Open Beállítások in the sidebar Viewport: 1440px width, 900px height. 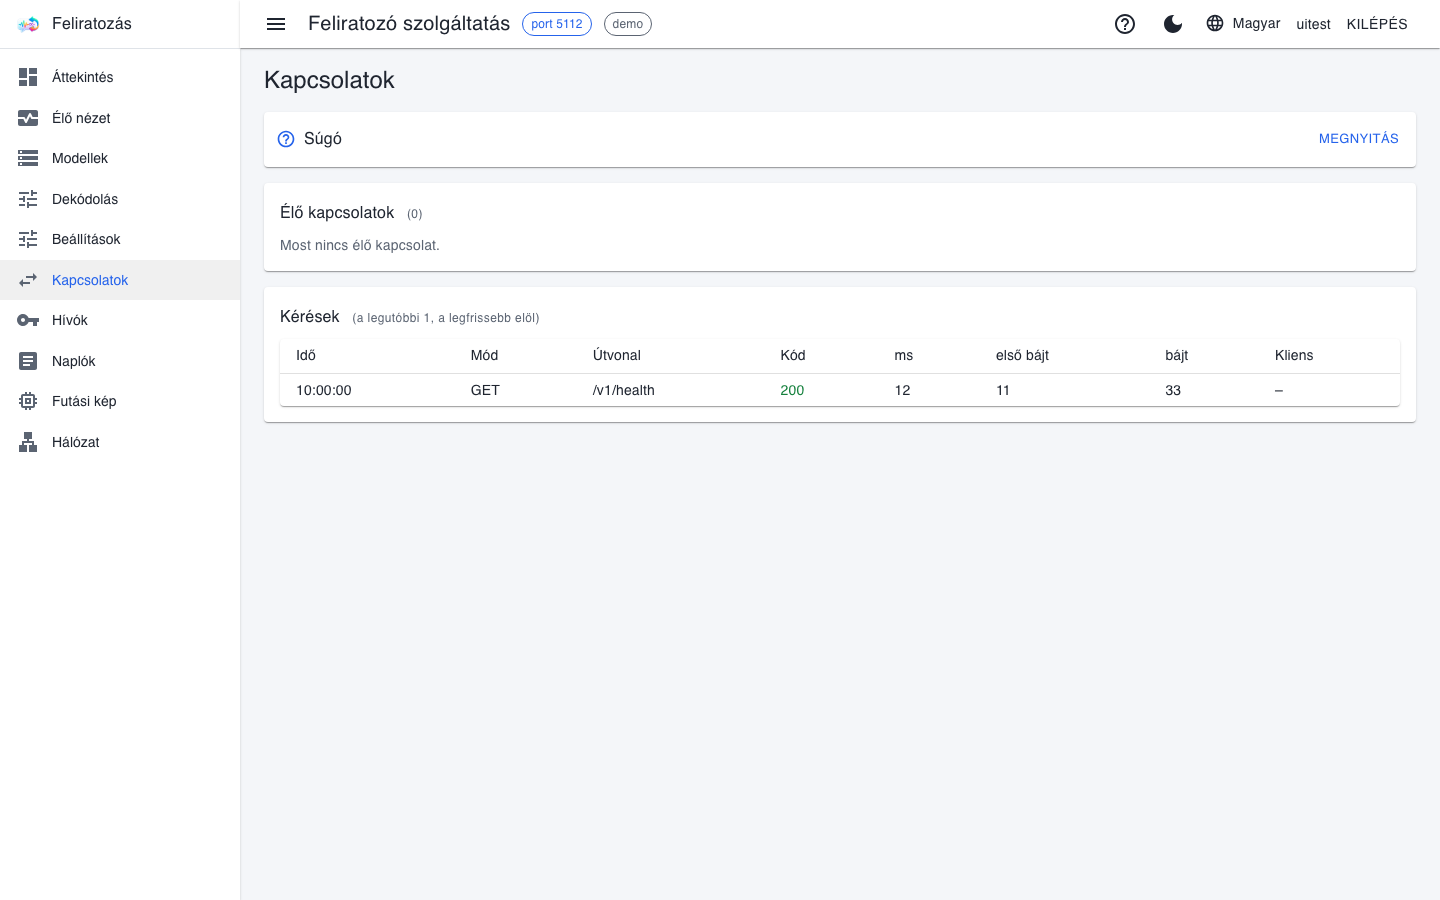click(120, 239)
